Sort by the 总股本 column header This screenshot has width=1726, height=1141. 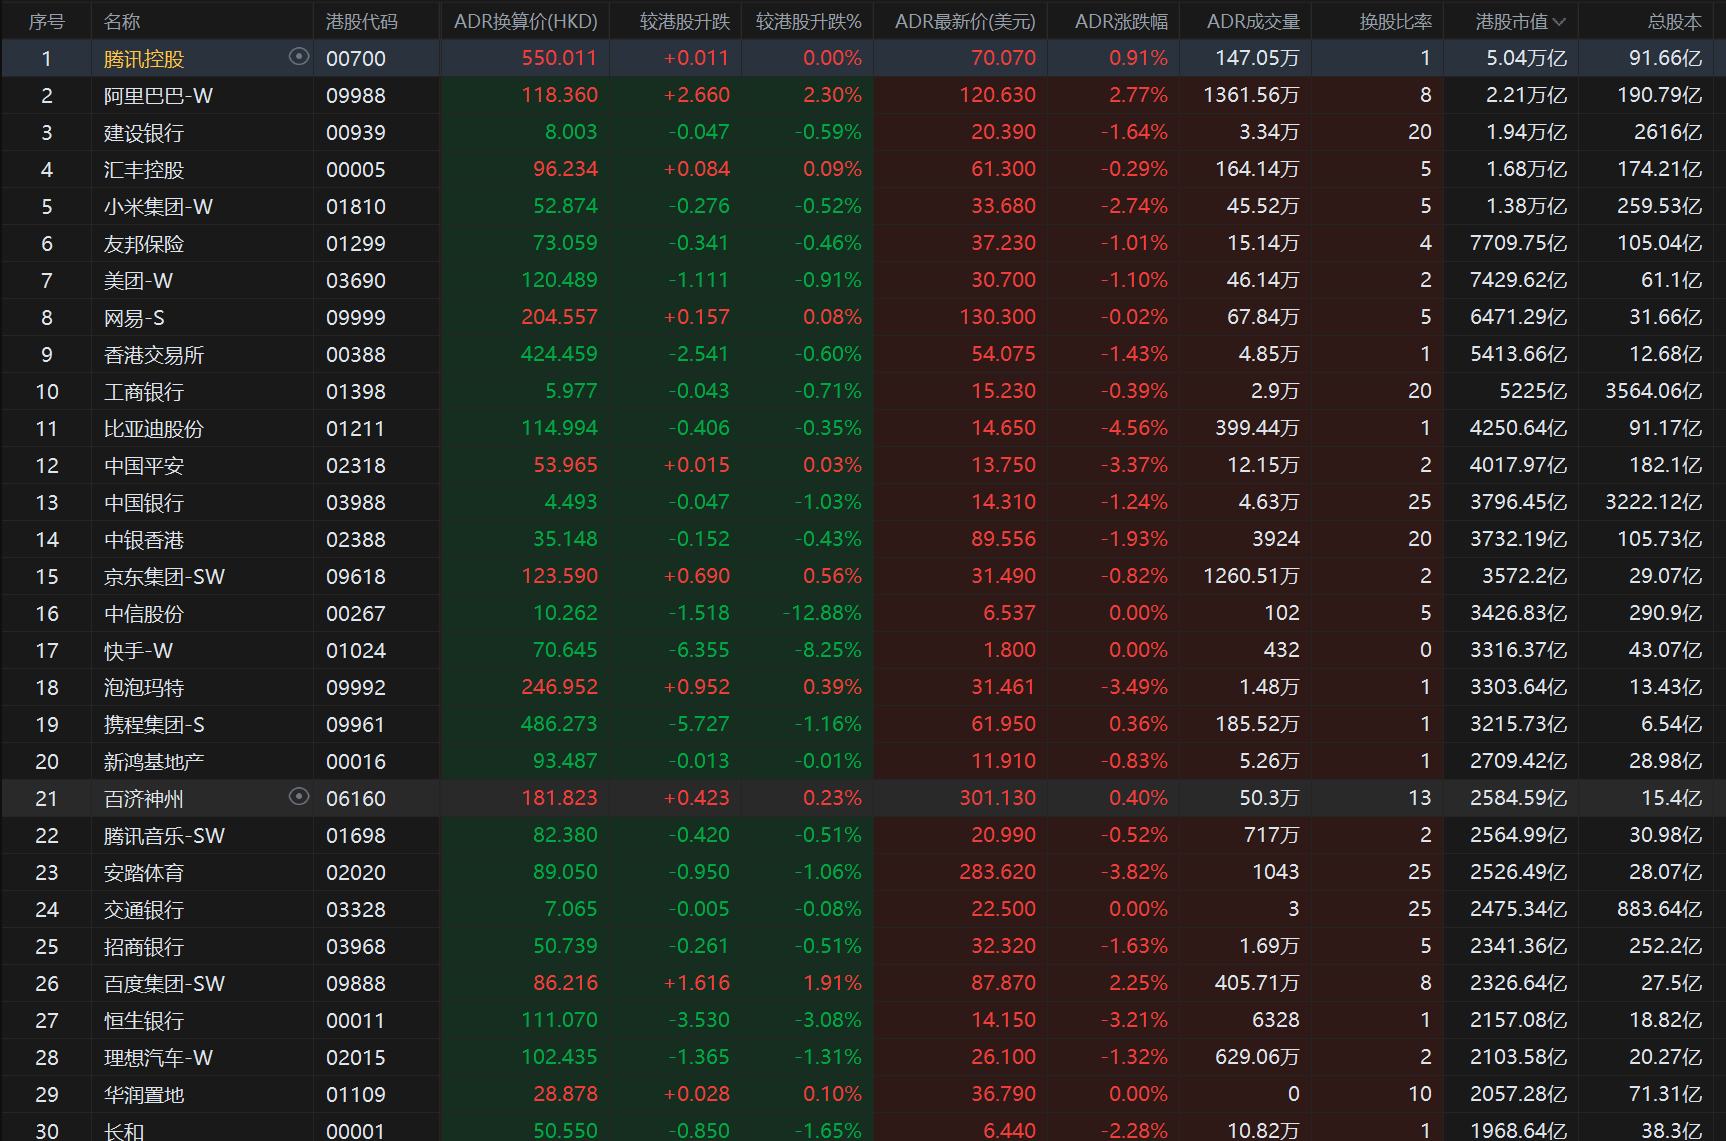(1673, 21)
